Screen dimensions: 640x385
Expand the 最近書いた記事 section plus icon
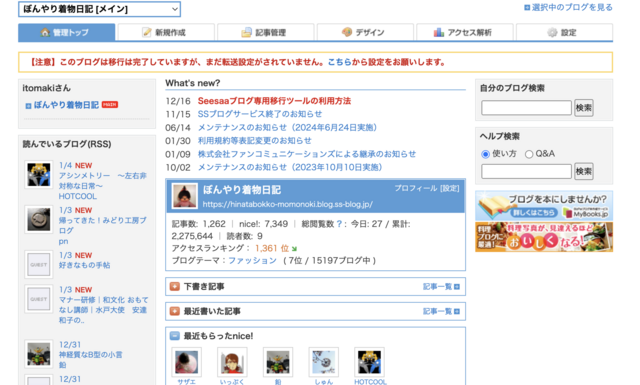click(x=175, y=312)
